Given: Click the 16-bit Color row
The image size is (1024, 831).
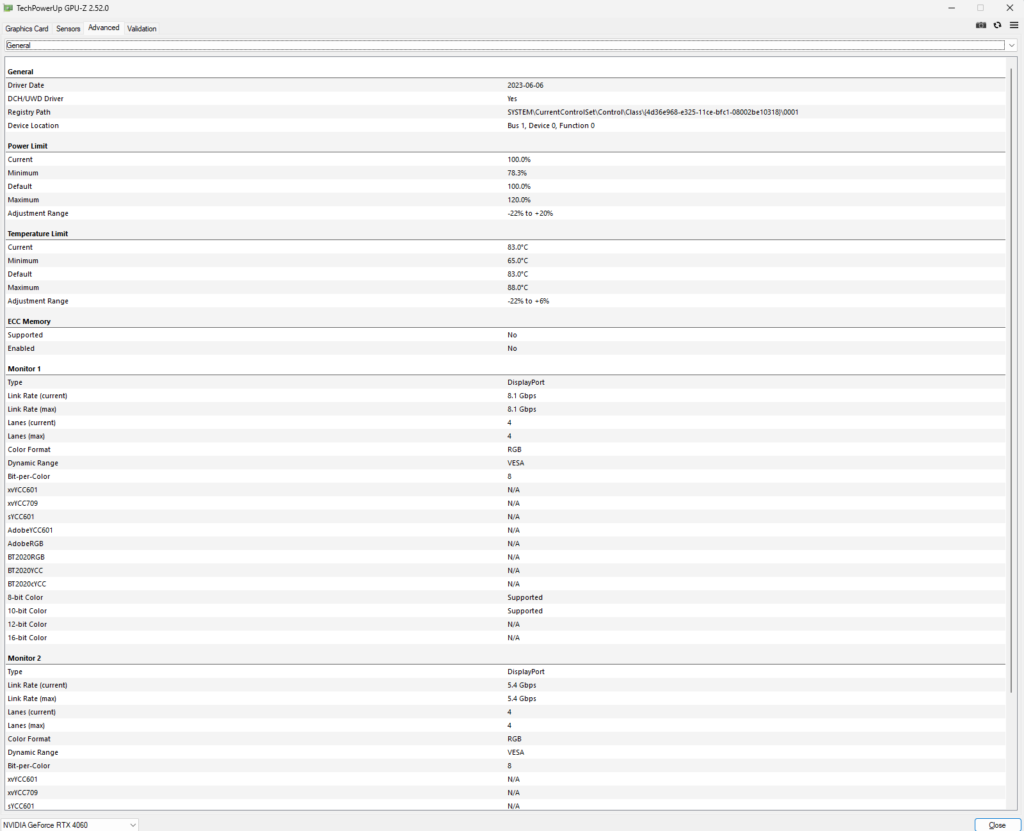Looking at the screenshot, I should tap(505, 638).
